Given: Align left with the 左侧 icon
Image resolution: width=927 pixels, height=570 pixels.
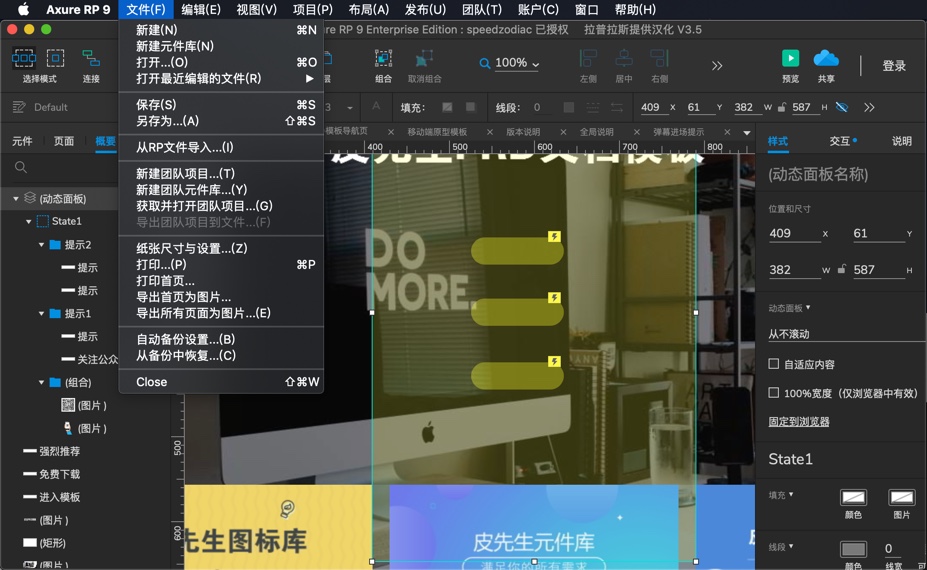Looking at the screenshot, I should click(588, 59).
